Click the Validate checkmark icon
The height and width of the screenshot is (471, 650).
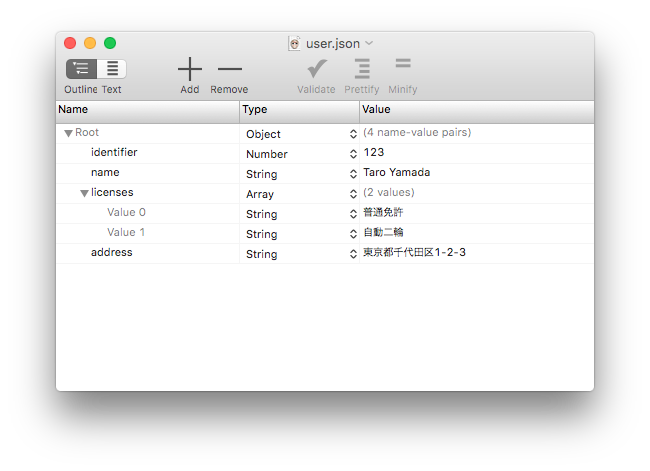[x=316, y=69]
